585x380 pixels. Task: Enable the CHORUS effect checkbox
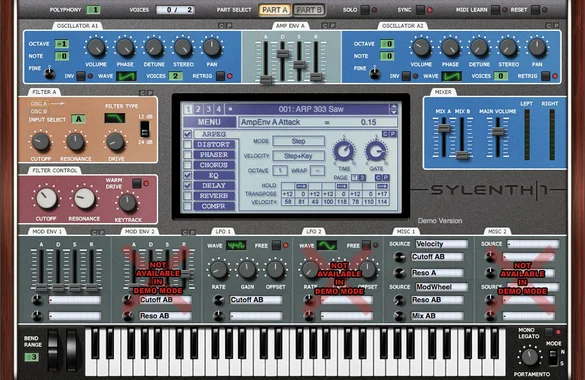pos(188,165)
